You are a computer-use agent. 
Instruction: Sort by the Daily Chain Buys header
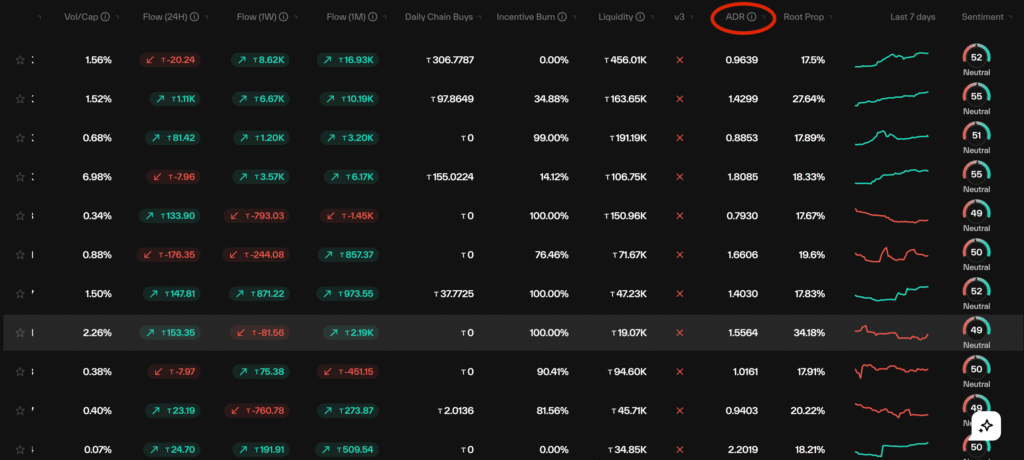click(x=439, y=17)
